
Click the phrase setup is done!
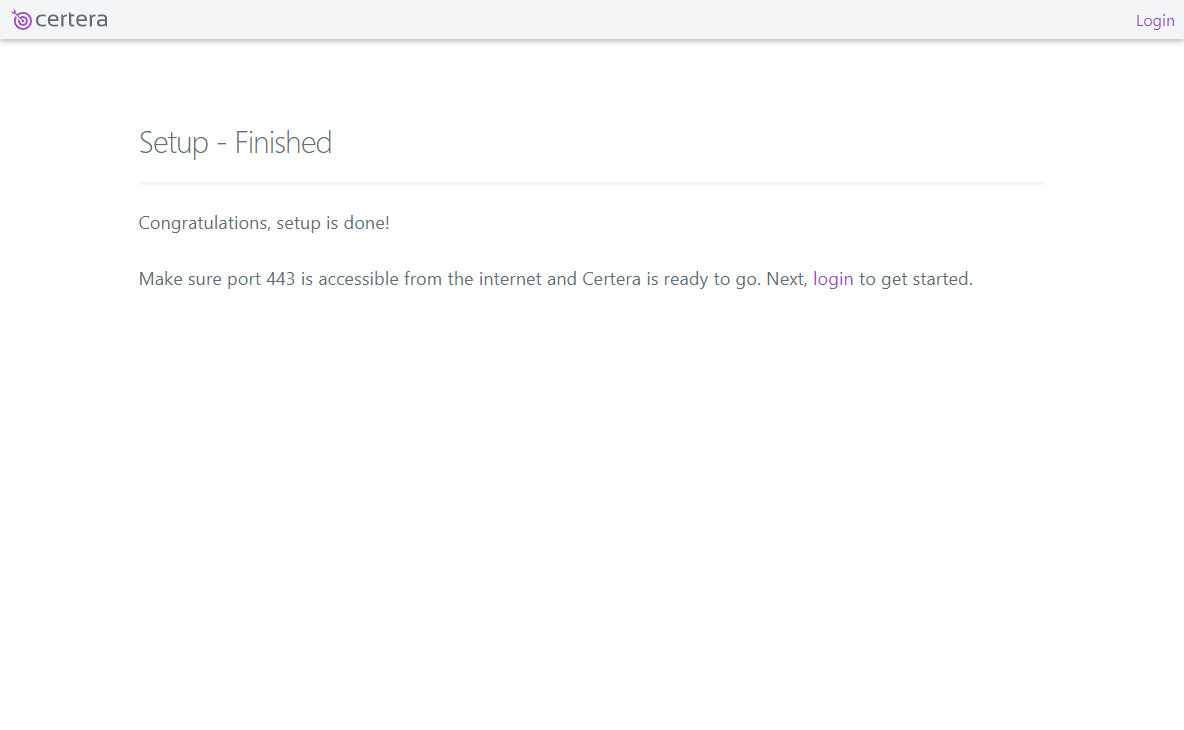pos(333,223)
